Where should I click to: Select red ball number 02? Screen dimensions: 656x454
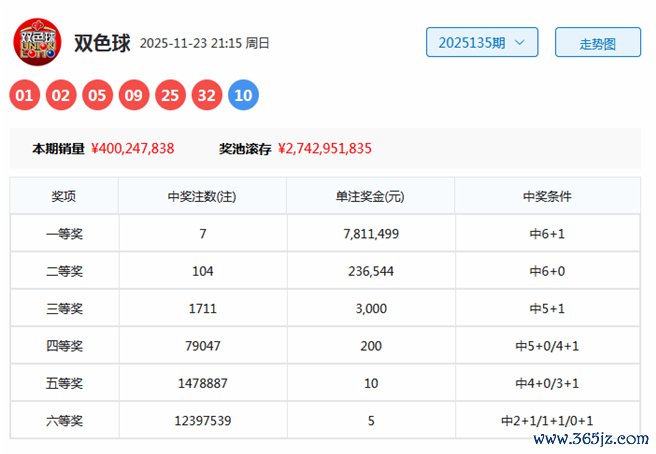pyautogui.click(x=62, y=96)
